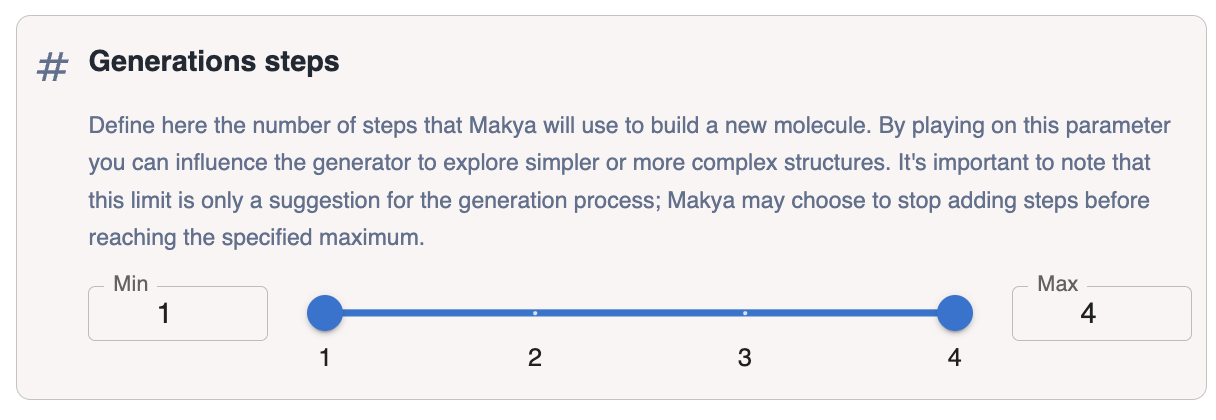1216x420 pixels.
Task: Select the left slider handle at 1
Action: coord(325,313)
